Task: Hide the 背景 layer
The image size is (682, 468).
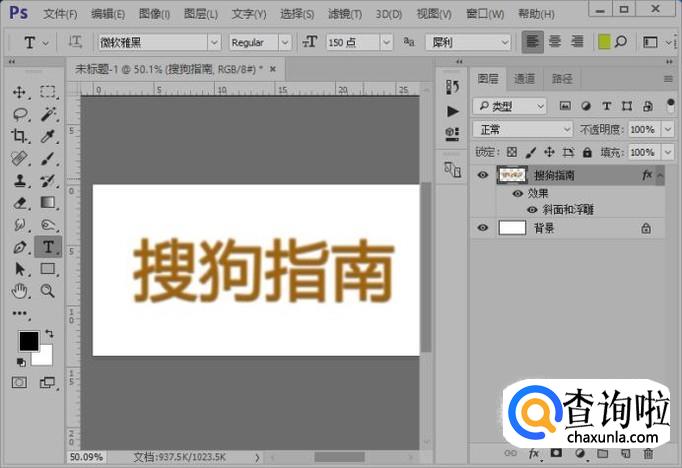Action: (482, 228)
